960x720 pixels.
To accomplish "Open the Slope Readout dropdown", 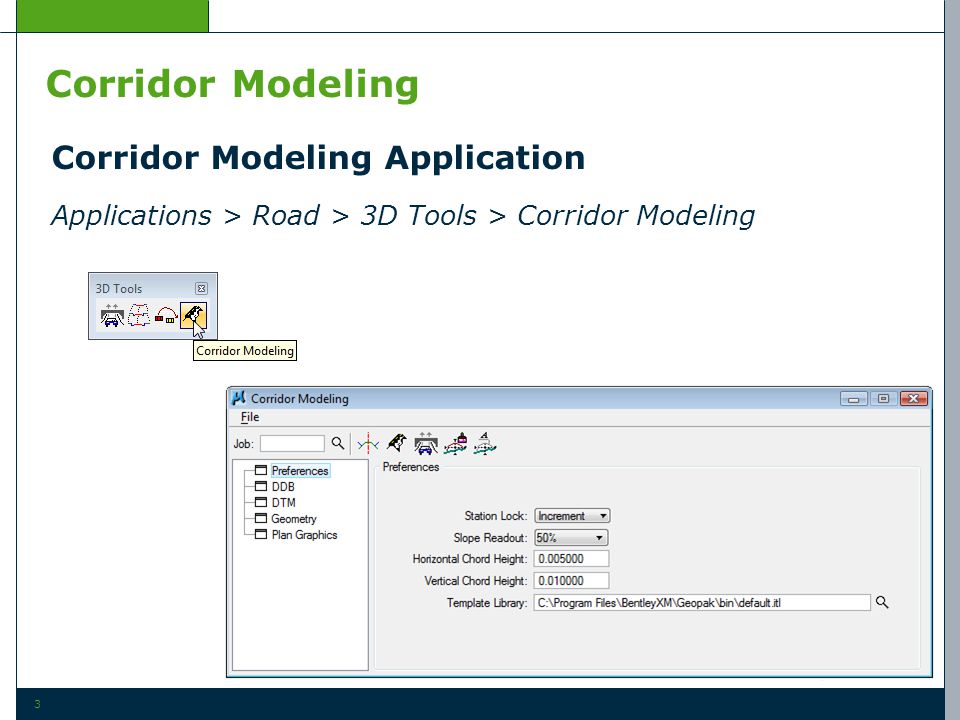I will click(x=571, y=538).
